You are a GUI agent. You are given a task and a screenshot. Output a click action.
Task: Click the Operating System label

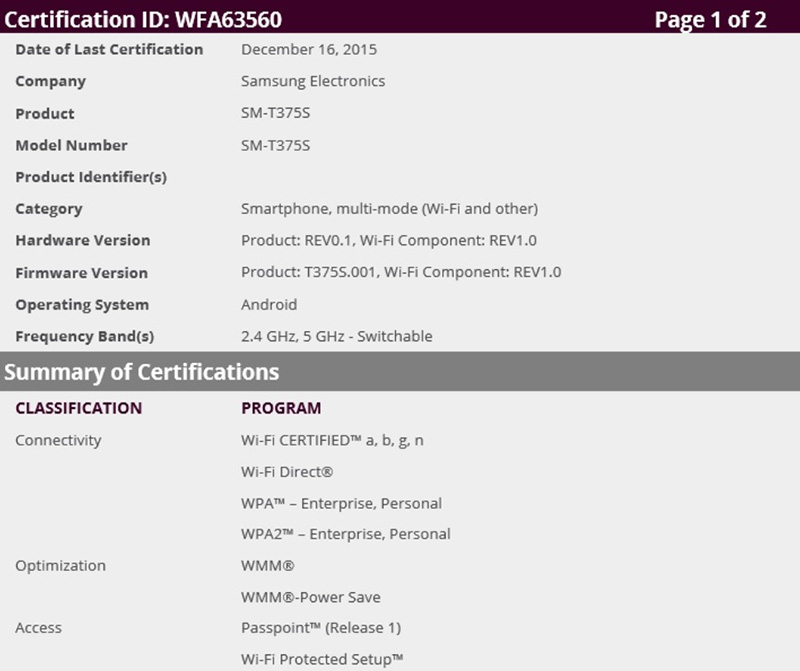pyautogui.click(x=82, y=305)
